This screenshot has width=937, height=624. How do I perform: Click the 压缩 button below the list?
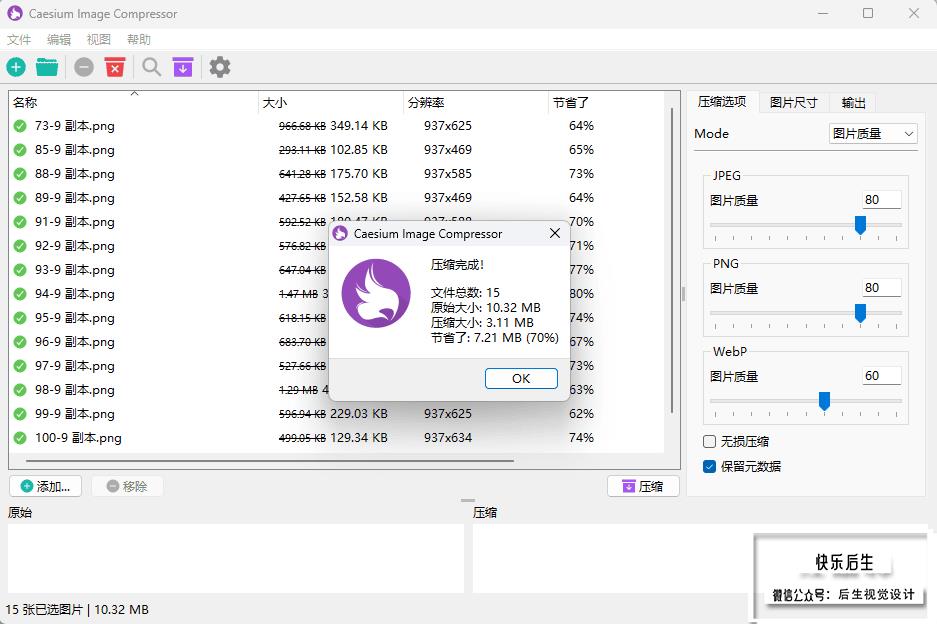pos(643,487)
